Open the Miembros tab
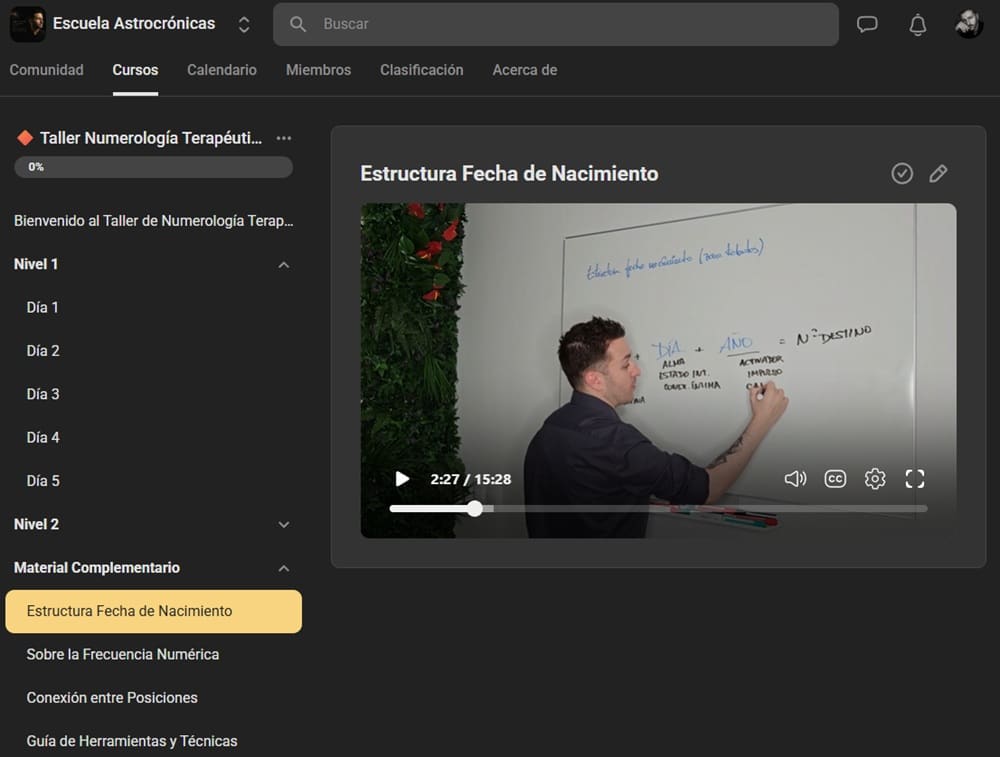Viewport: 1000px width, 757px height. point(318,70)
